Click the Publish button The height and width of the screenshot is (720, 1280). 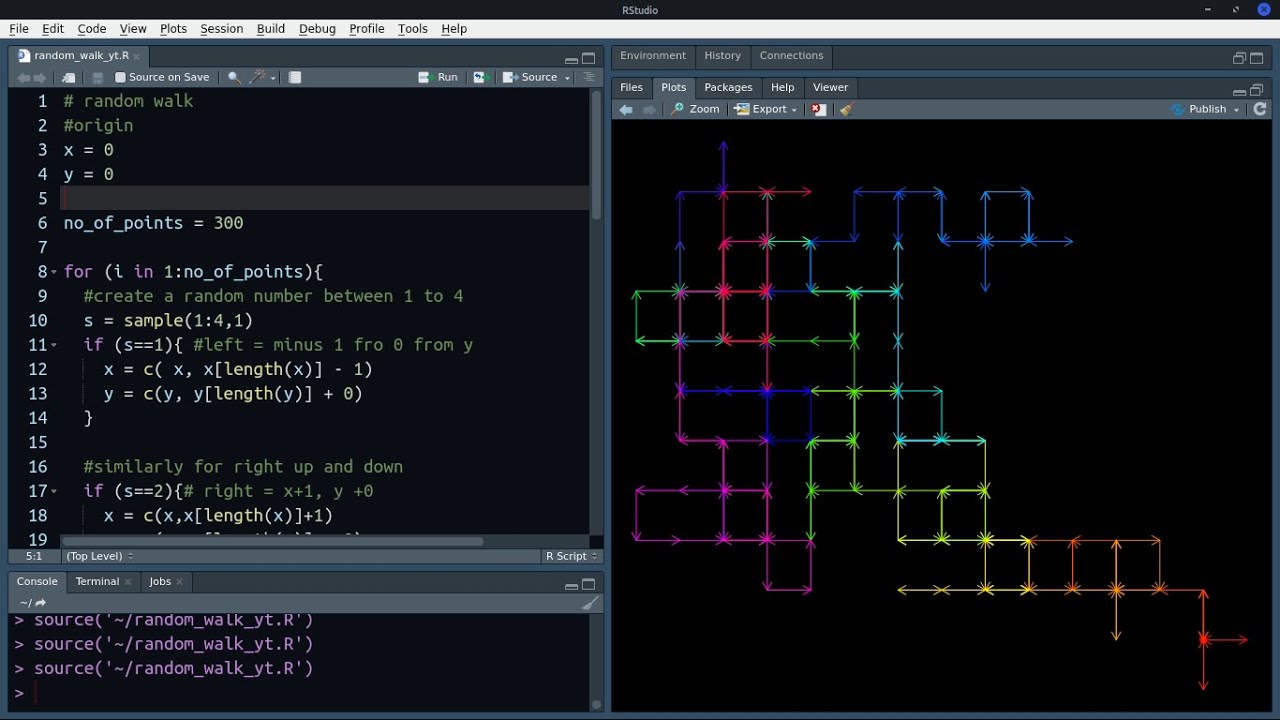[1198, 109]
